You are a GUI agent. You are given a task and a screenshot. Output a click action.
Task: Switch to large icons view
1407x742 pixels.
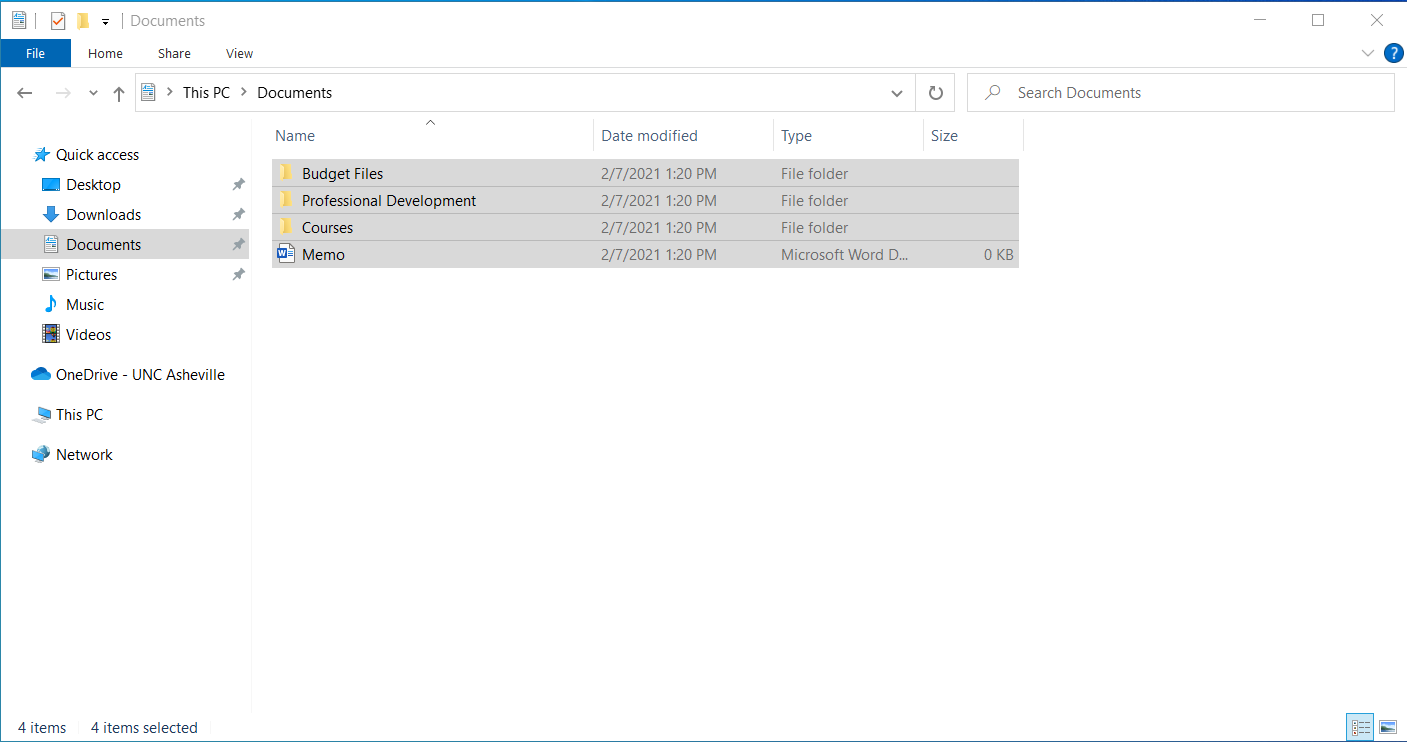(x=1388, y=727)
